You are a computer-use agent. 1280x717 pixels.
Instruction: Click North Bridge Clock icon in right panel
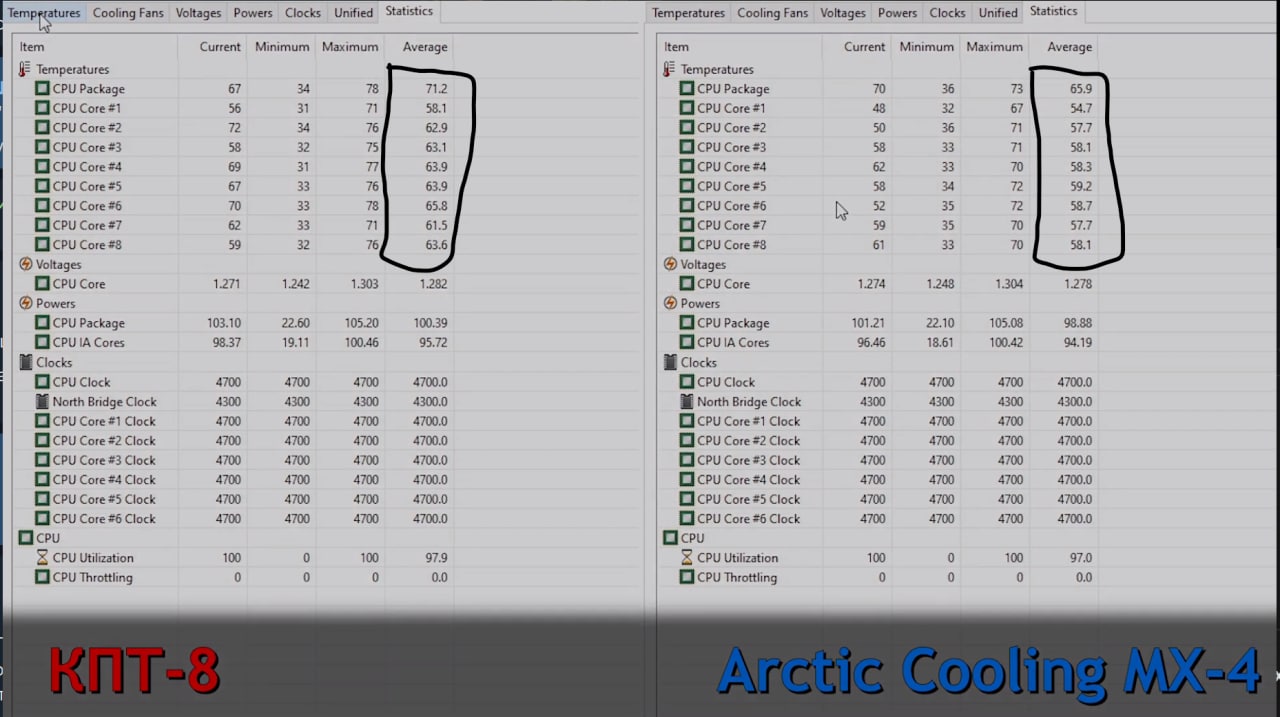point(686,401)
